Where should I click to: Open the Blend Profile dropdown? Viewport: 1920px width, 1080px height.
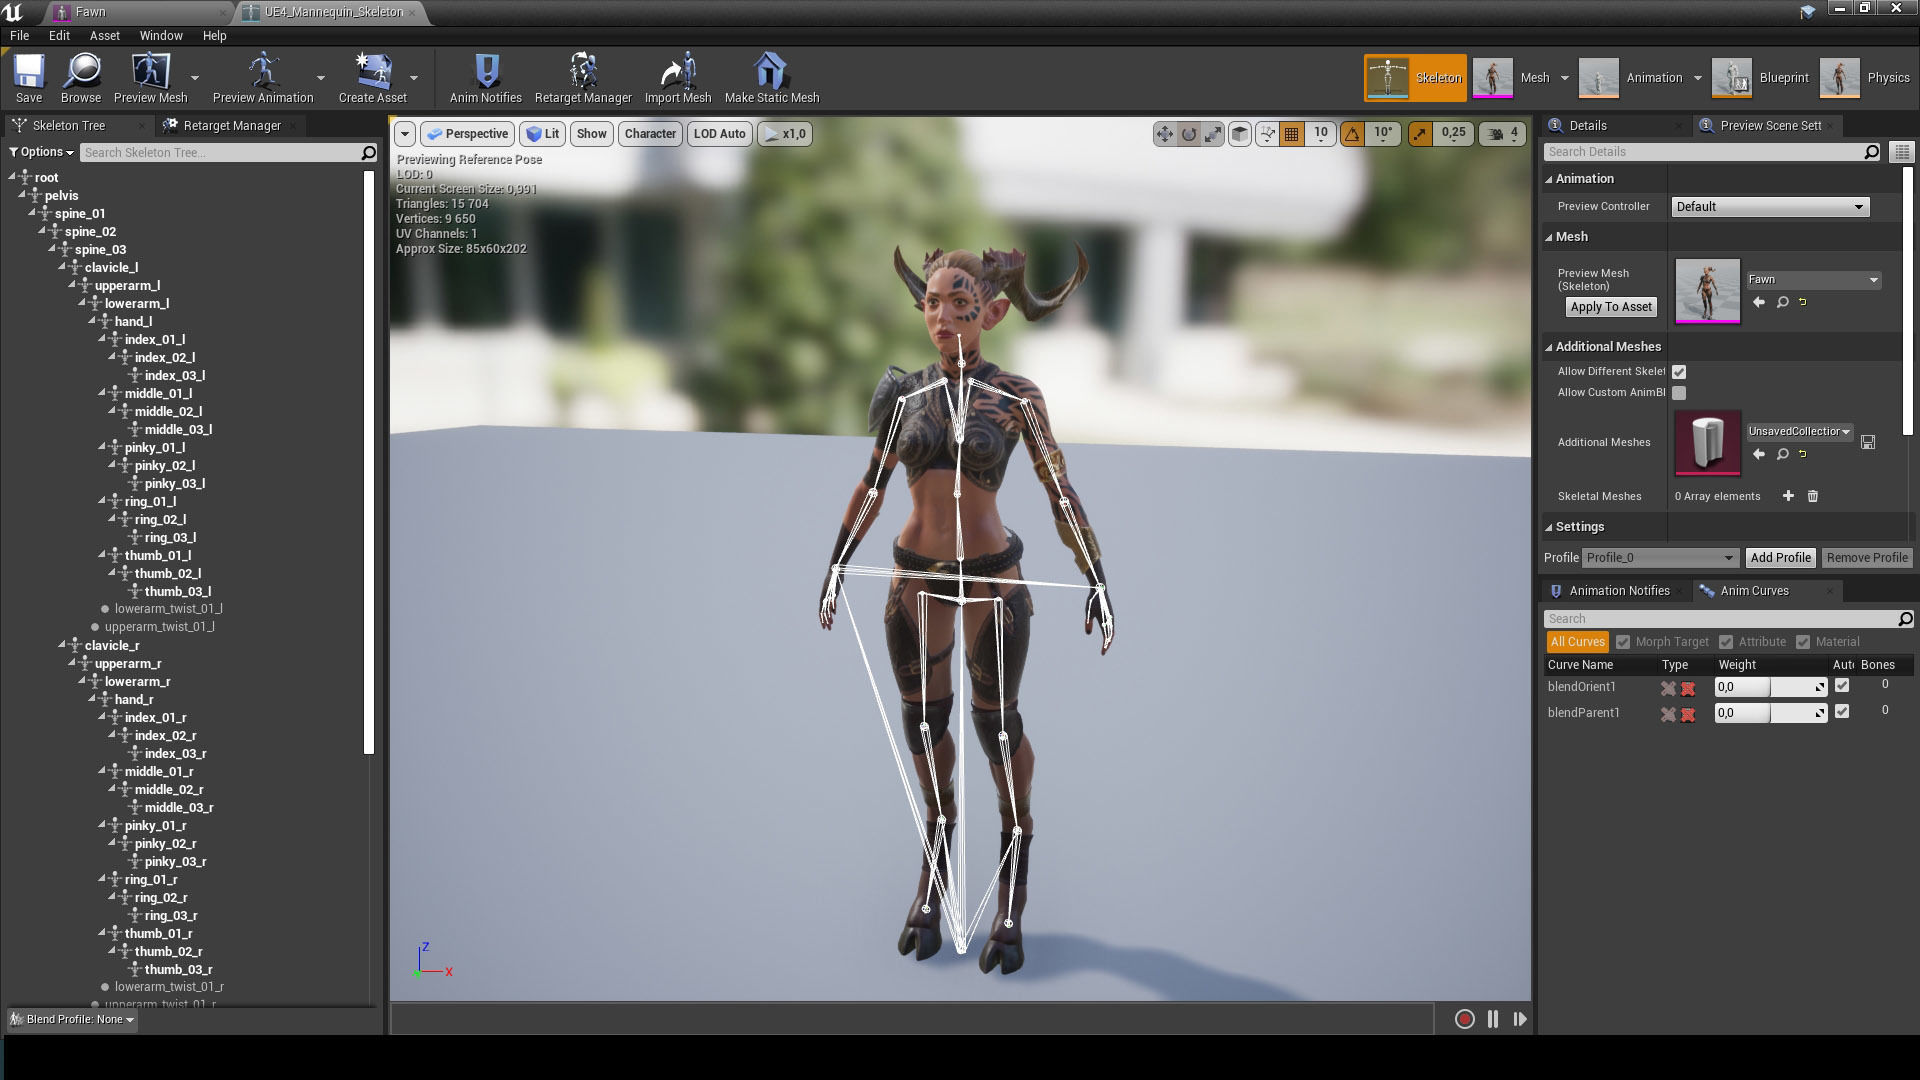pos(72,1019)
